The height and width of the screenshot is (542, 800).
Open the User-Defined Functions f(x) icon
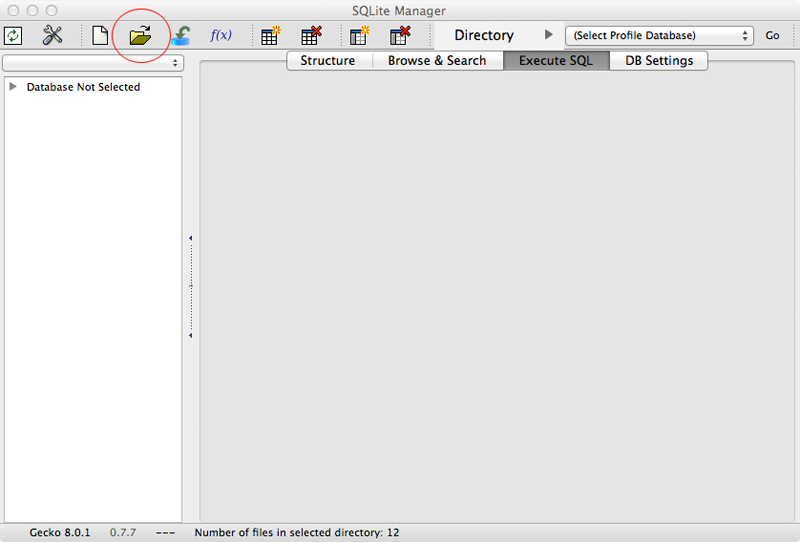220,35
